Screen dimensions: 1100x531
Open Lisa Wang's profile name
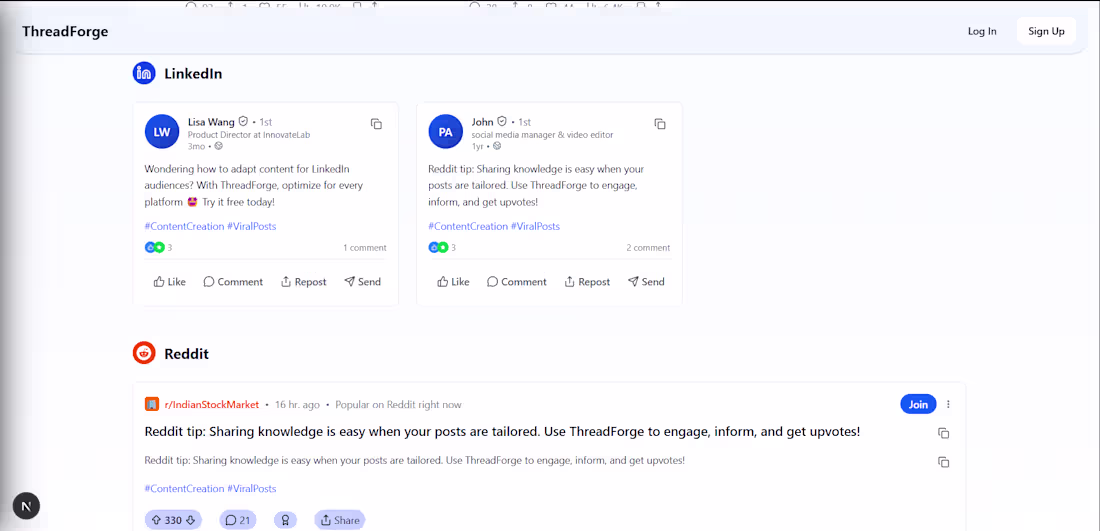click(x=211, y=121)
